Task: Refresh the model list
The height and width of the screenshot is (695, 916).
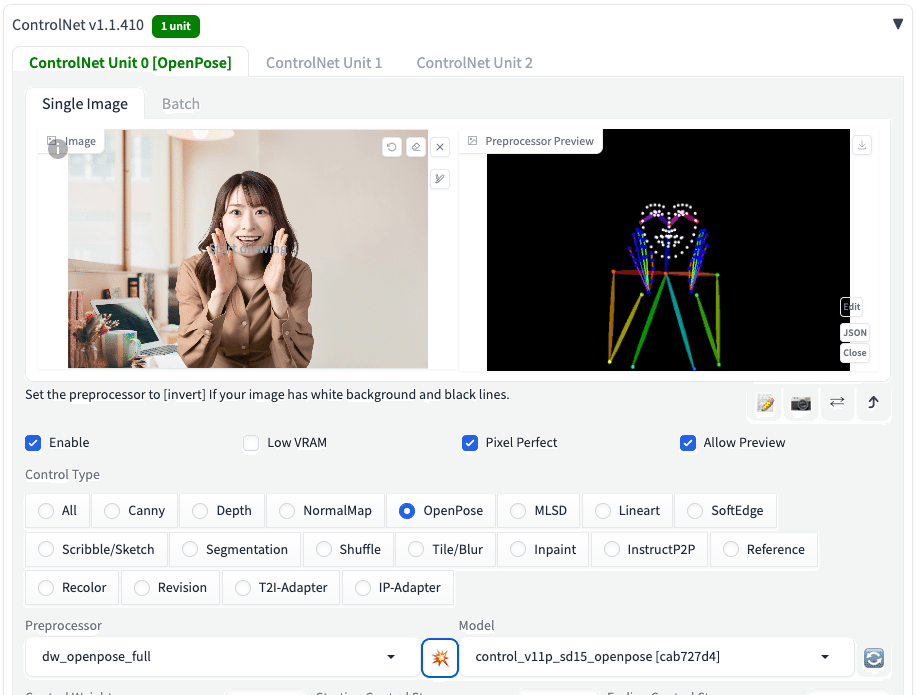Action: click(873, 658)
